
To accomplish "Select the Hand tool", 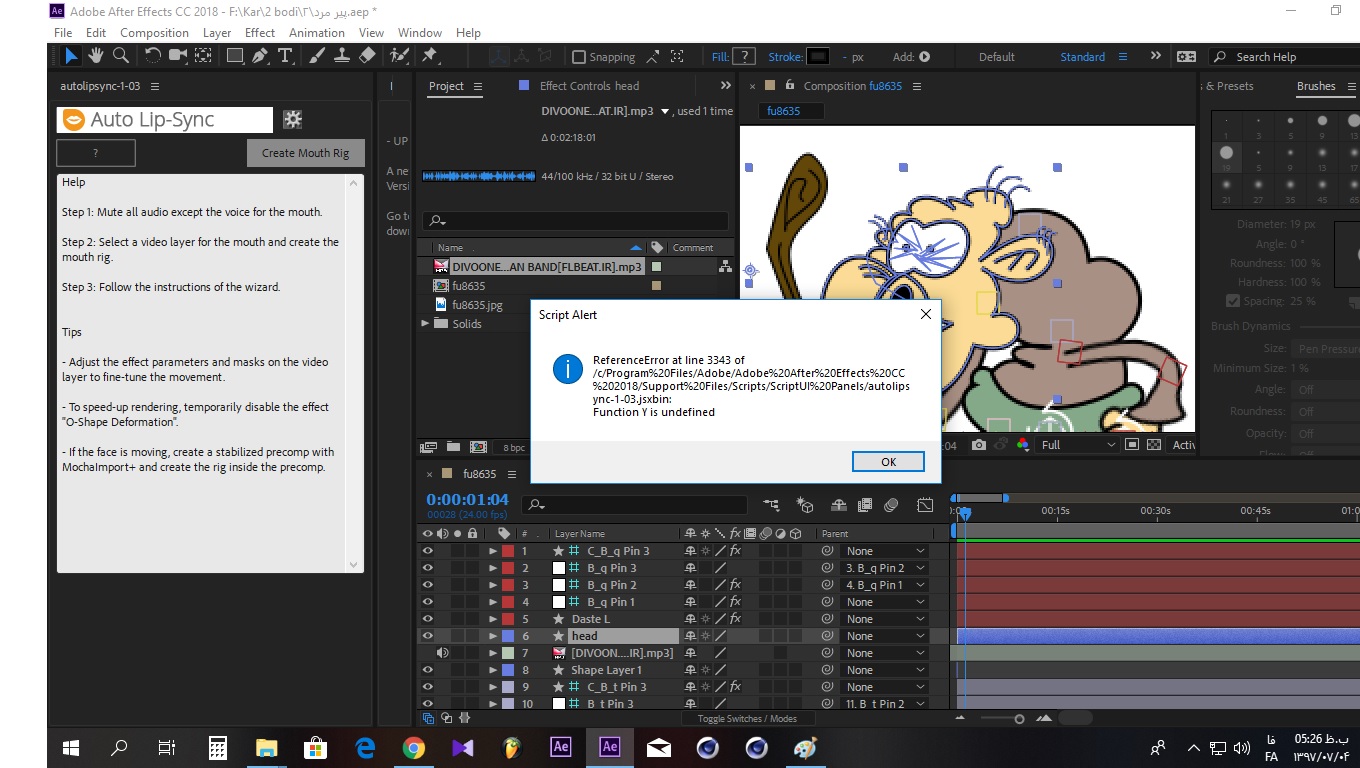I will tap(96, 56).
